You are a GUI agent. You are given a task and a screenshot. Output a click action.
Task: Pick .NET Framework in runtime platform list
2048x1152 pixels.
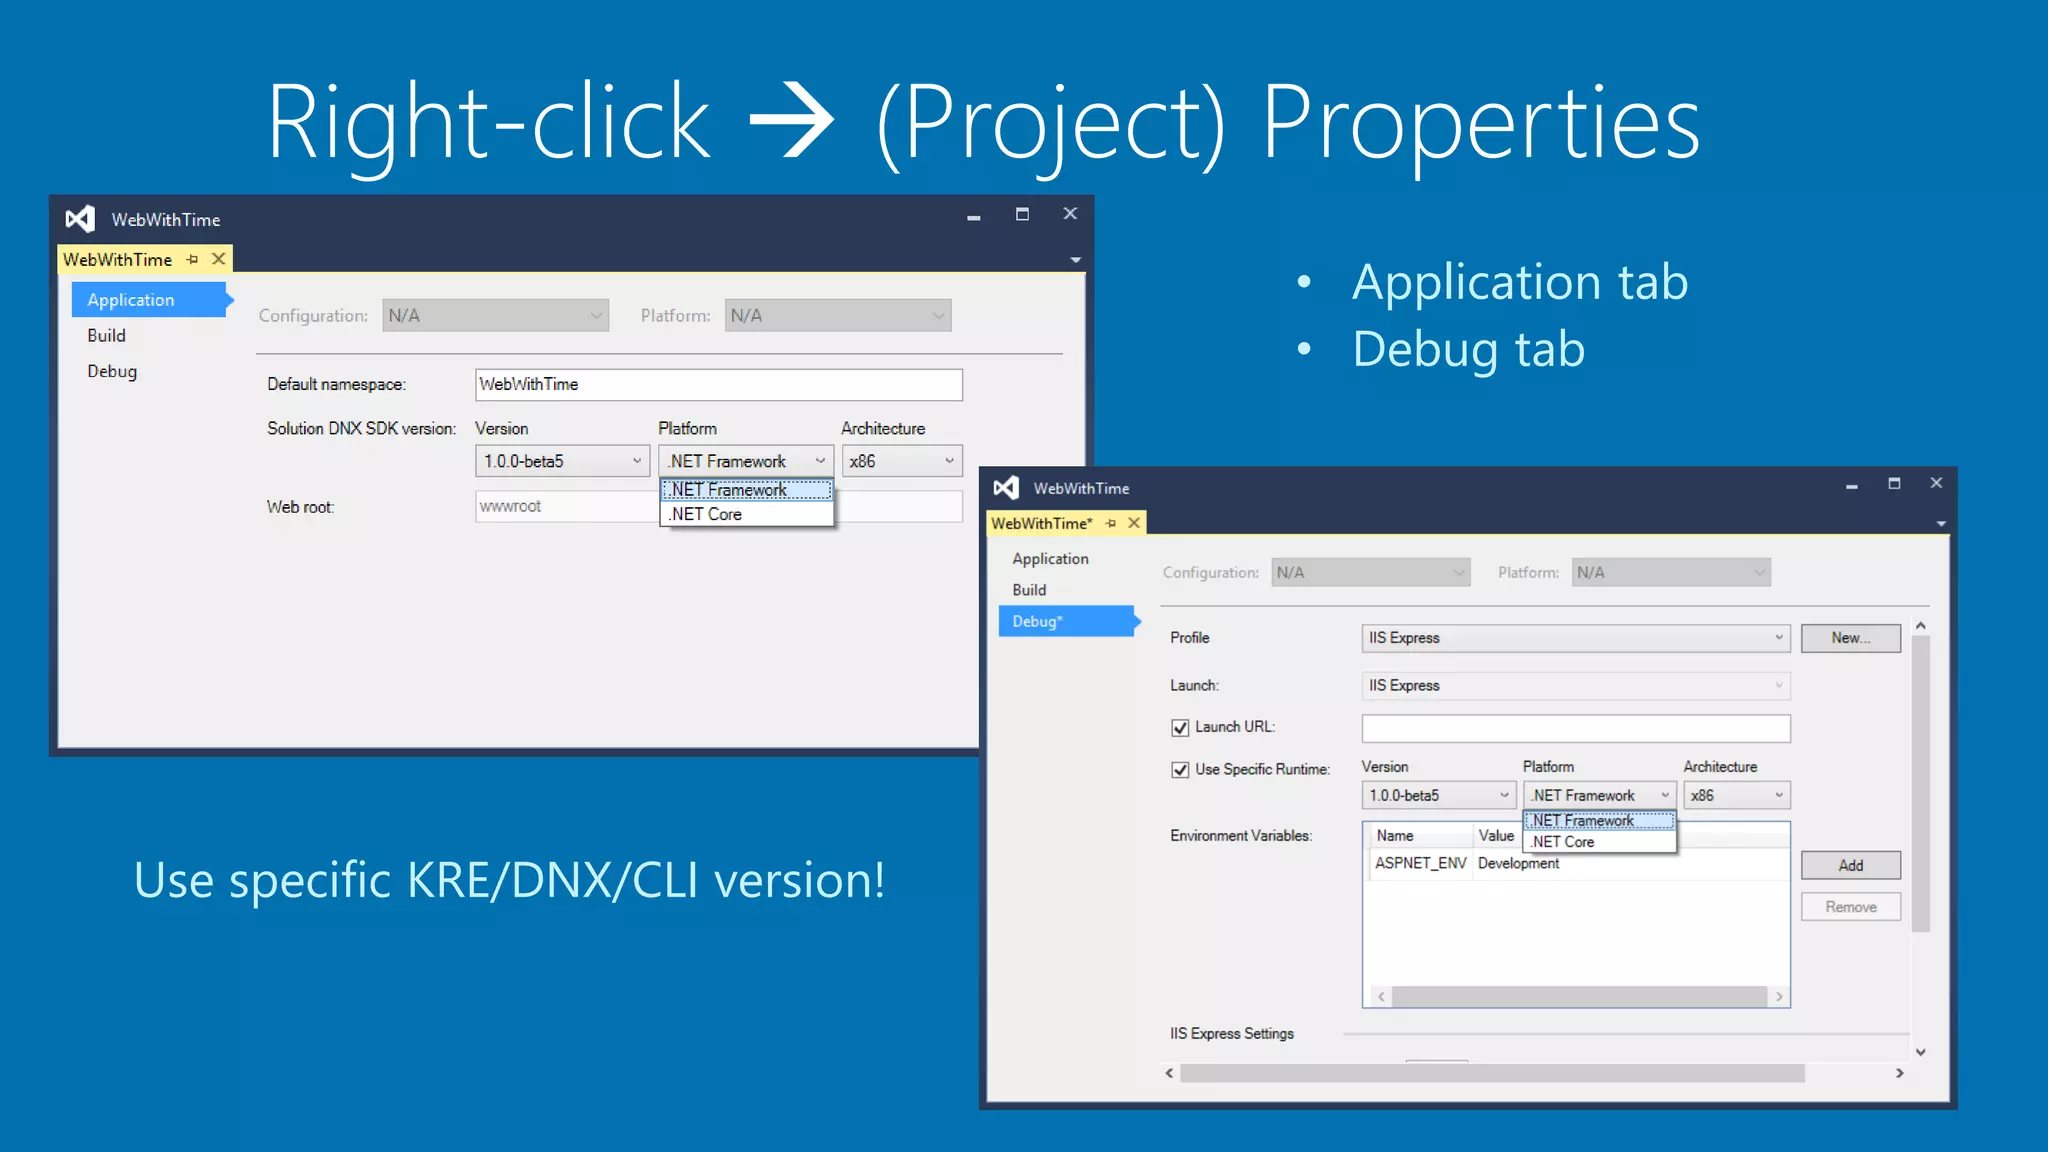1599,821
